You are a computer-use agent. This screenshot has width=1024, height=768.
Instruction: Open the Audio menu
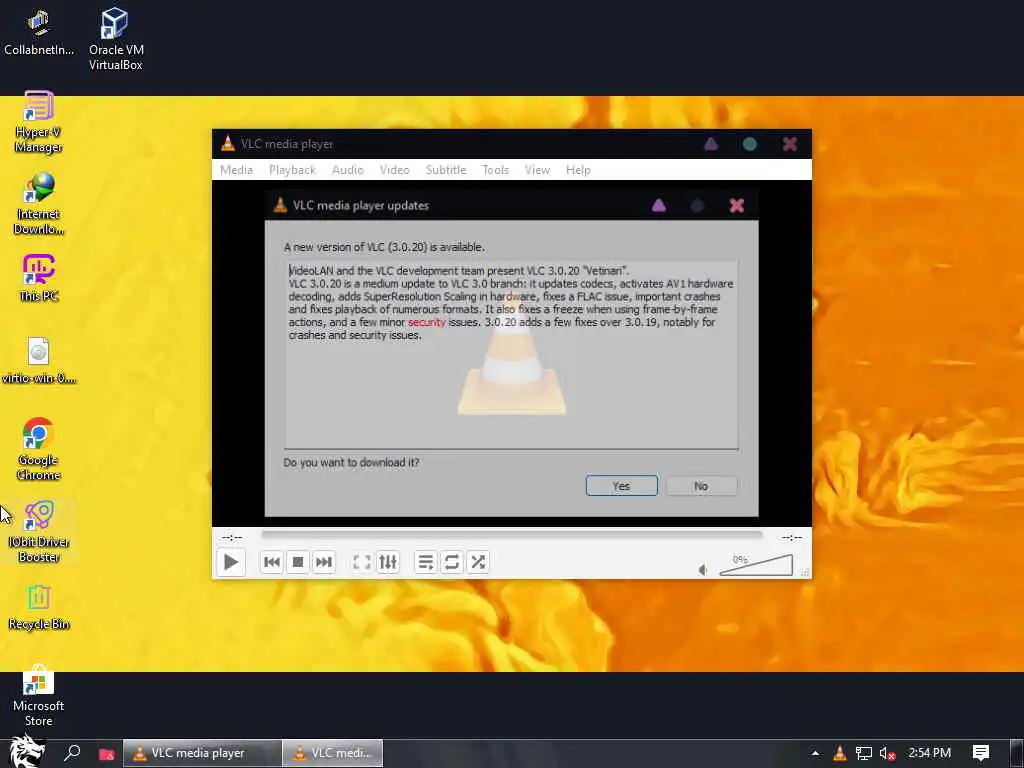pos(347,170)
